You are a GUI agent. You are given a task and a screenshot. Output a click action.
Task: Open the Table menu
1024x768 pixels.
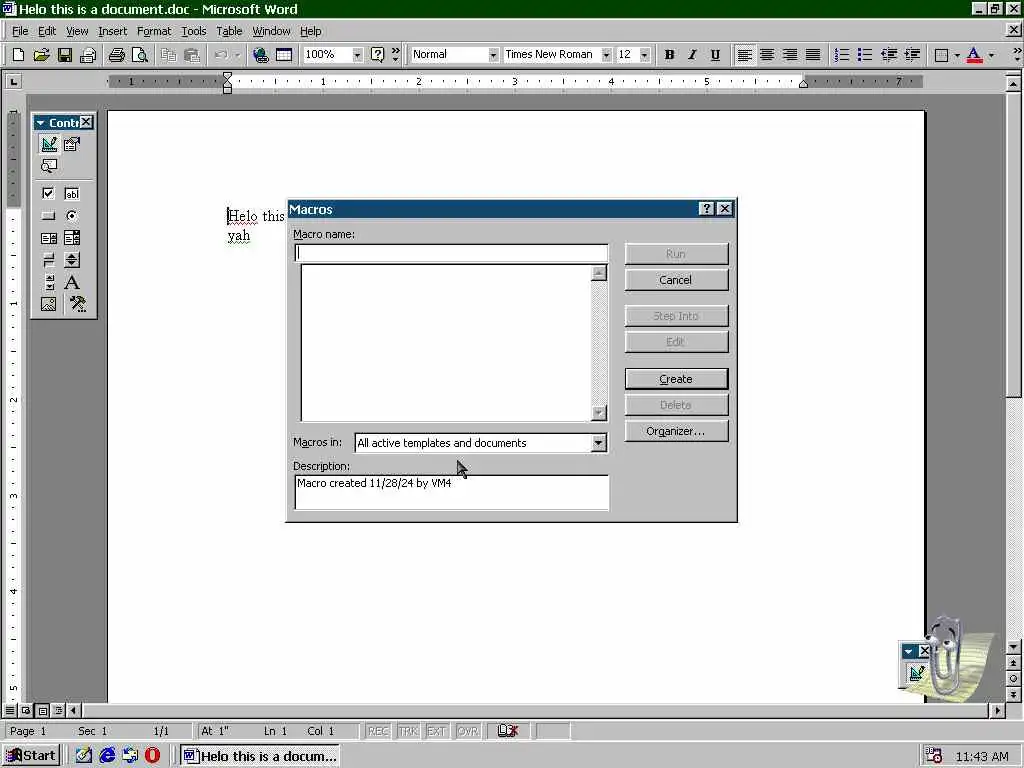click(229, 31)
